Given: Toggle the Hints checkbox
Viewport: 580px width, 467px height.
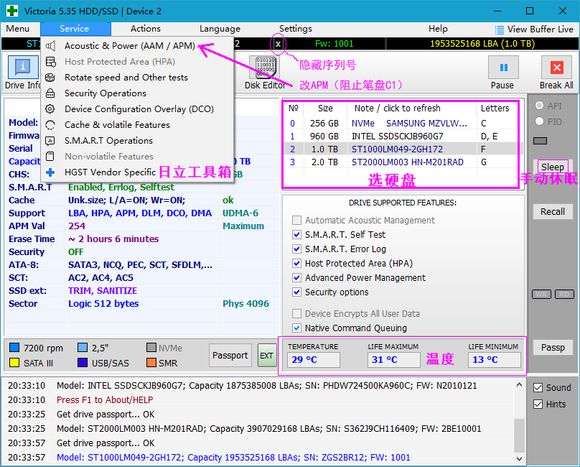Looking at the screenshot, I should coord(538,404).
